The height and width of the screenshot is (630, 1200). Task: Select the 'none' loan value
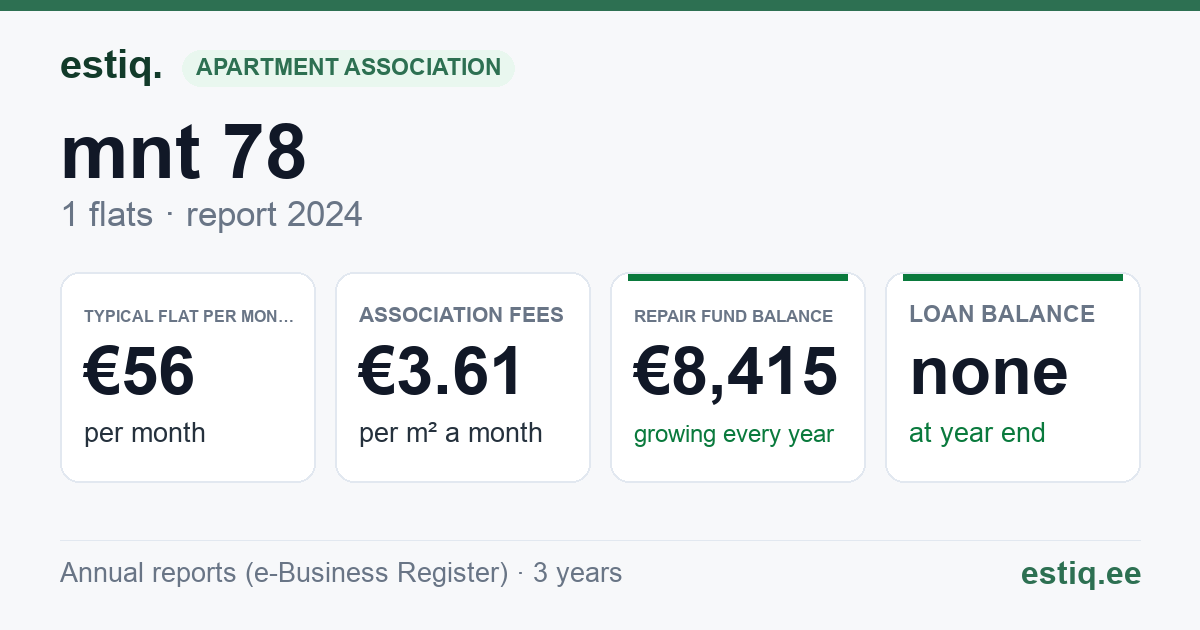pyautogui.click(x=989, y=371)
